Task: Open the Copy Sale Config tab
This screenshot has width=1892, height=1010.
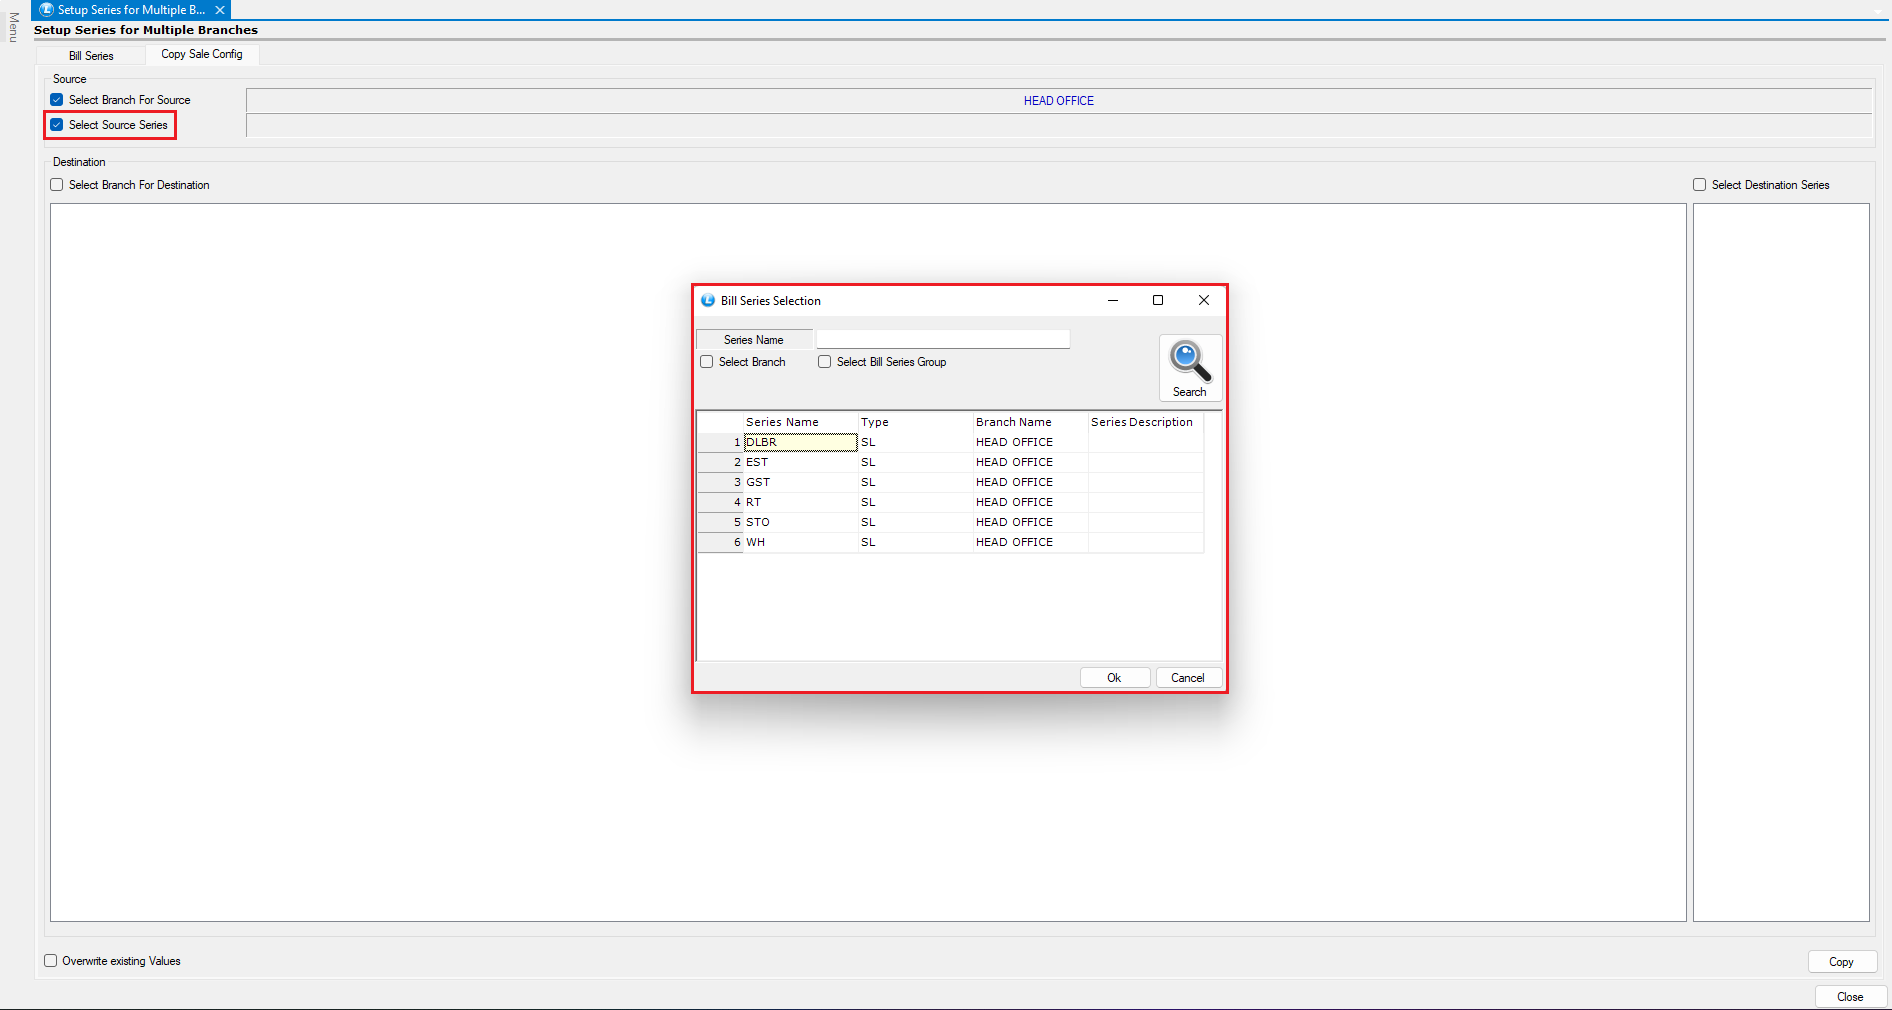Action: point(202,54)
